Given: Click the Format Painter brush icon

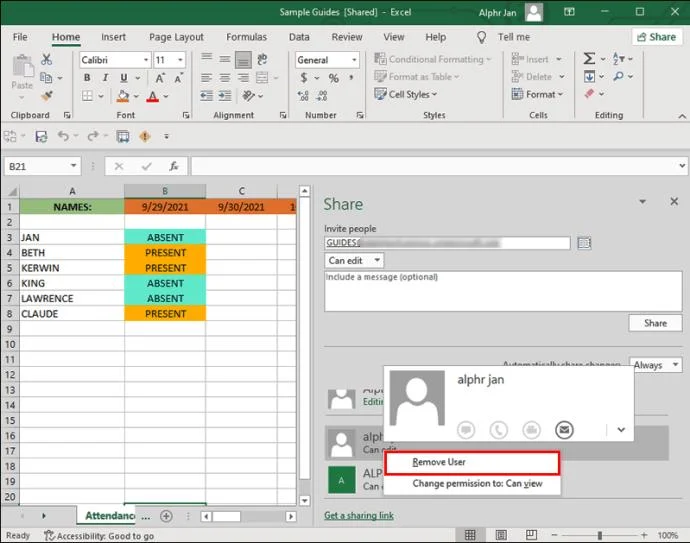Looking at the screenshot, I should pos(47,96).
